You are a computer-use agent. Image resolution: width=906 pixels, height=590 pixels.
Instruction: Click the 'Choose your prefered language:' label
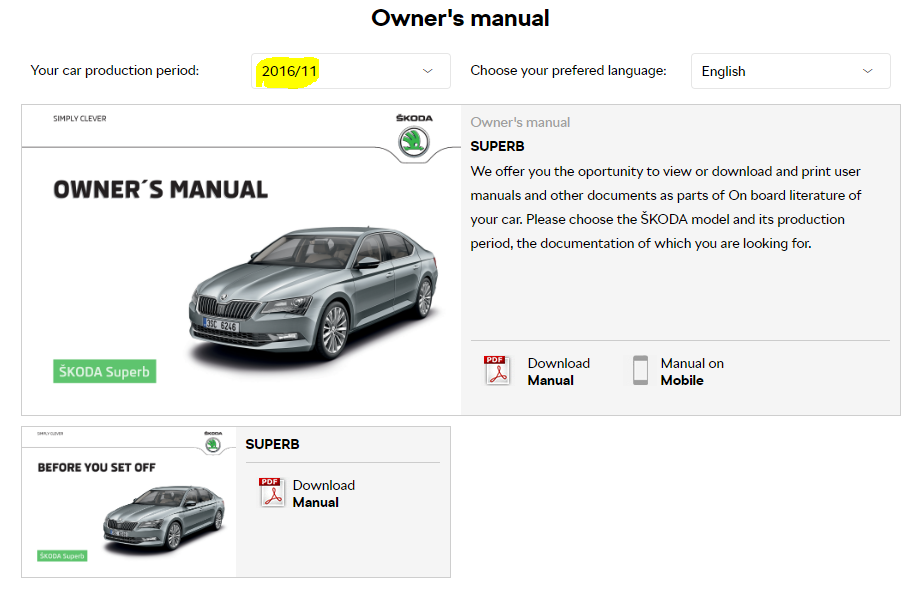click(x=568, y=70)
